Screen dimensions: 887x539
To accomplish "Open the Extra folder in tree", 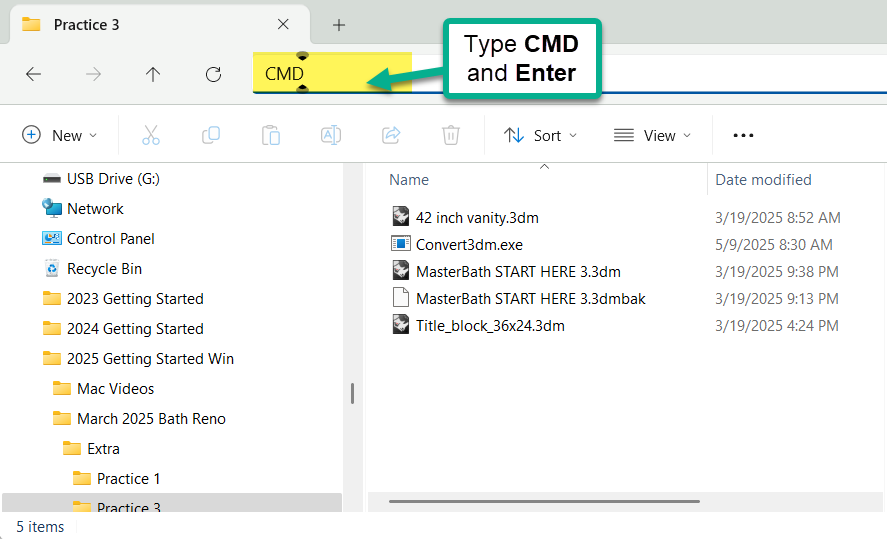I will (x=103, y=449).
